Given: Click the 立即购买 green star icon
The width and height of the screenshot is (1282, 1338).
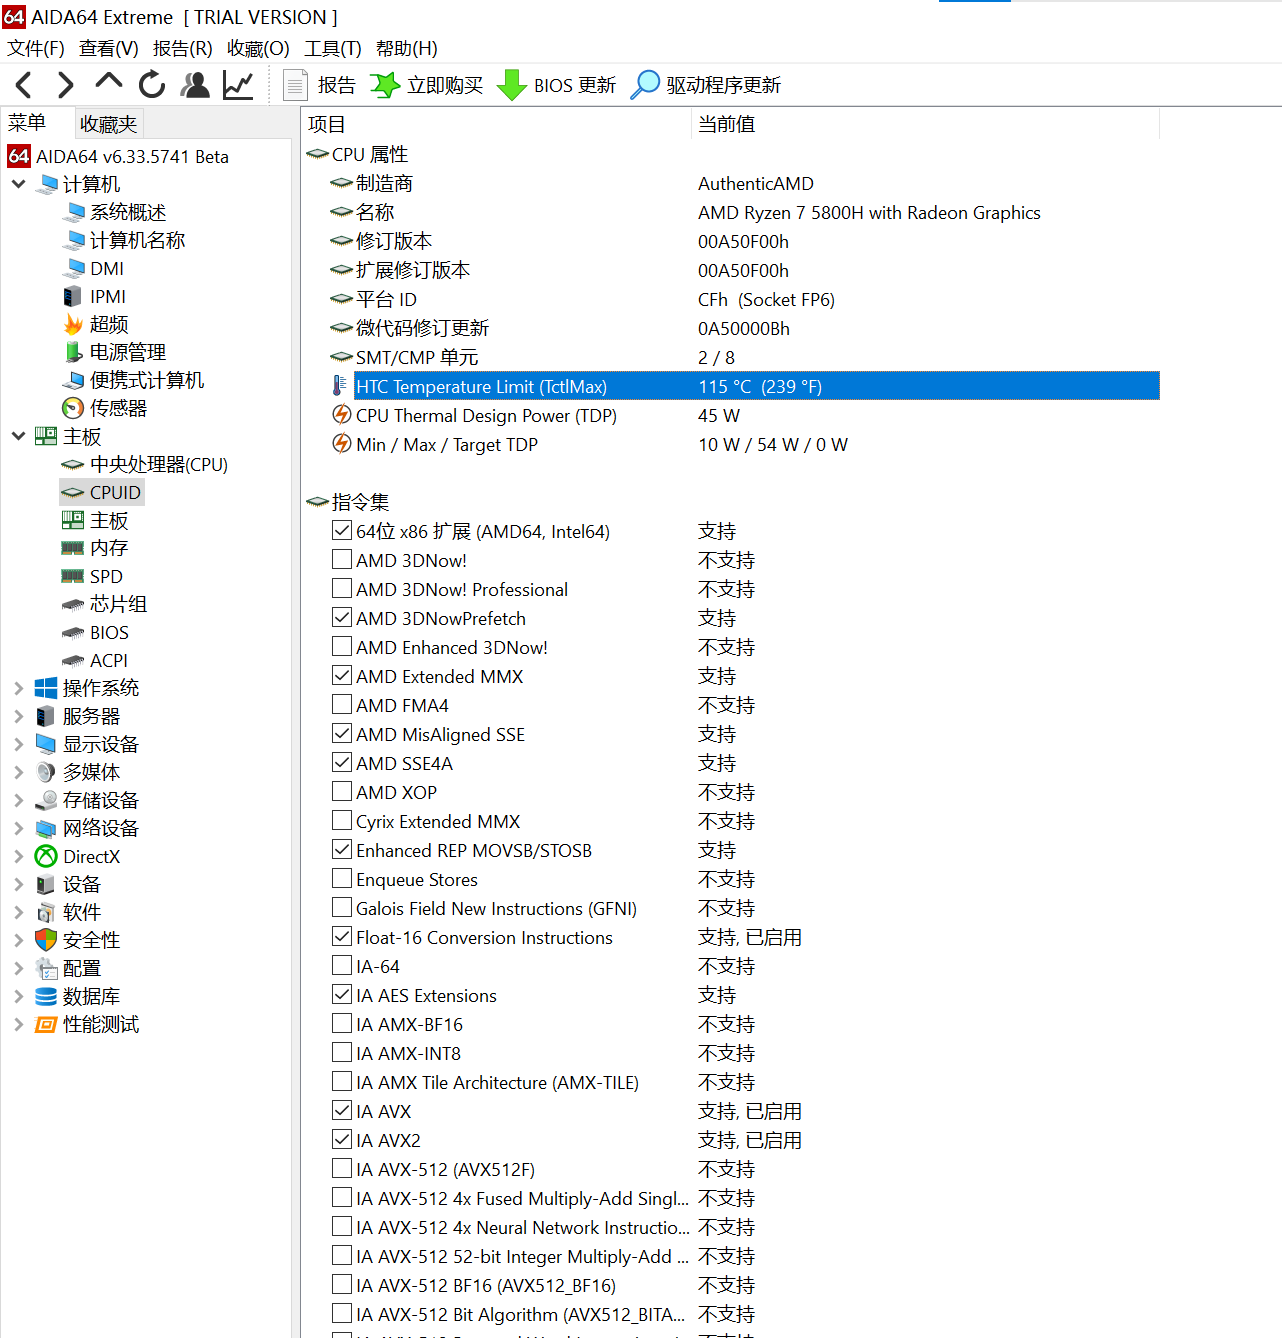Looking at the screenshot, I should coord(385,85).
